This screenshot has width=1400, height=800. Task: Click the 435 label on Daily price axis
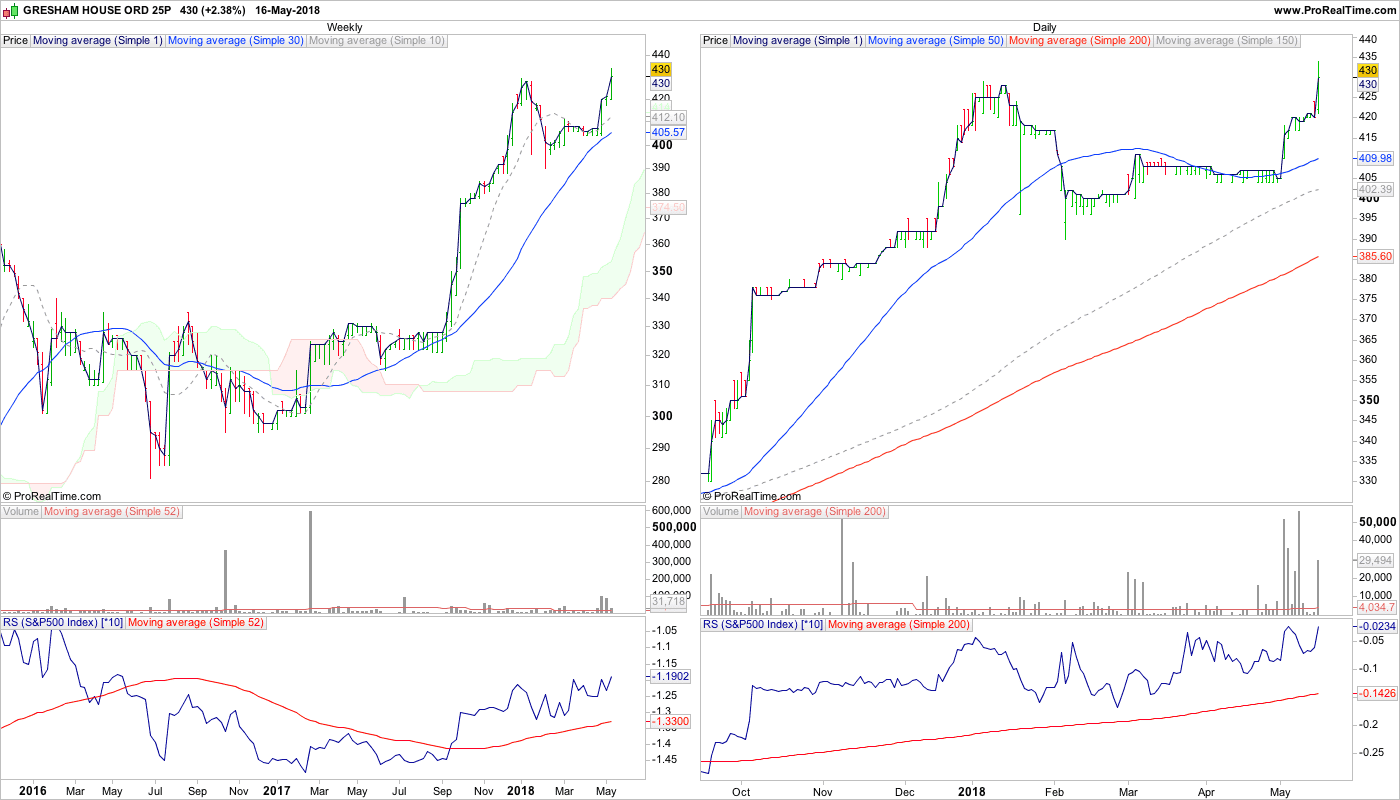tap(1369, 55)
